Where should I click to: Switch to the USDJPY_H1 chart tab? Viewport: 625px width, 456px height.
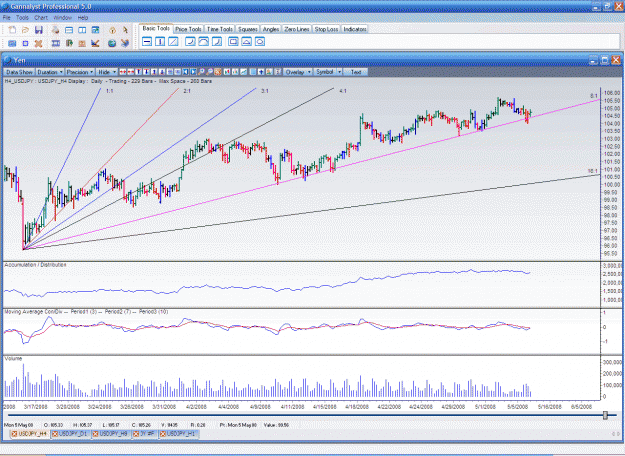pyautogui.click(x=179, y=434)
